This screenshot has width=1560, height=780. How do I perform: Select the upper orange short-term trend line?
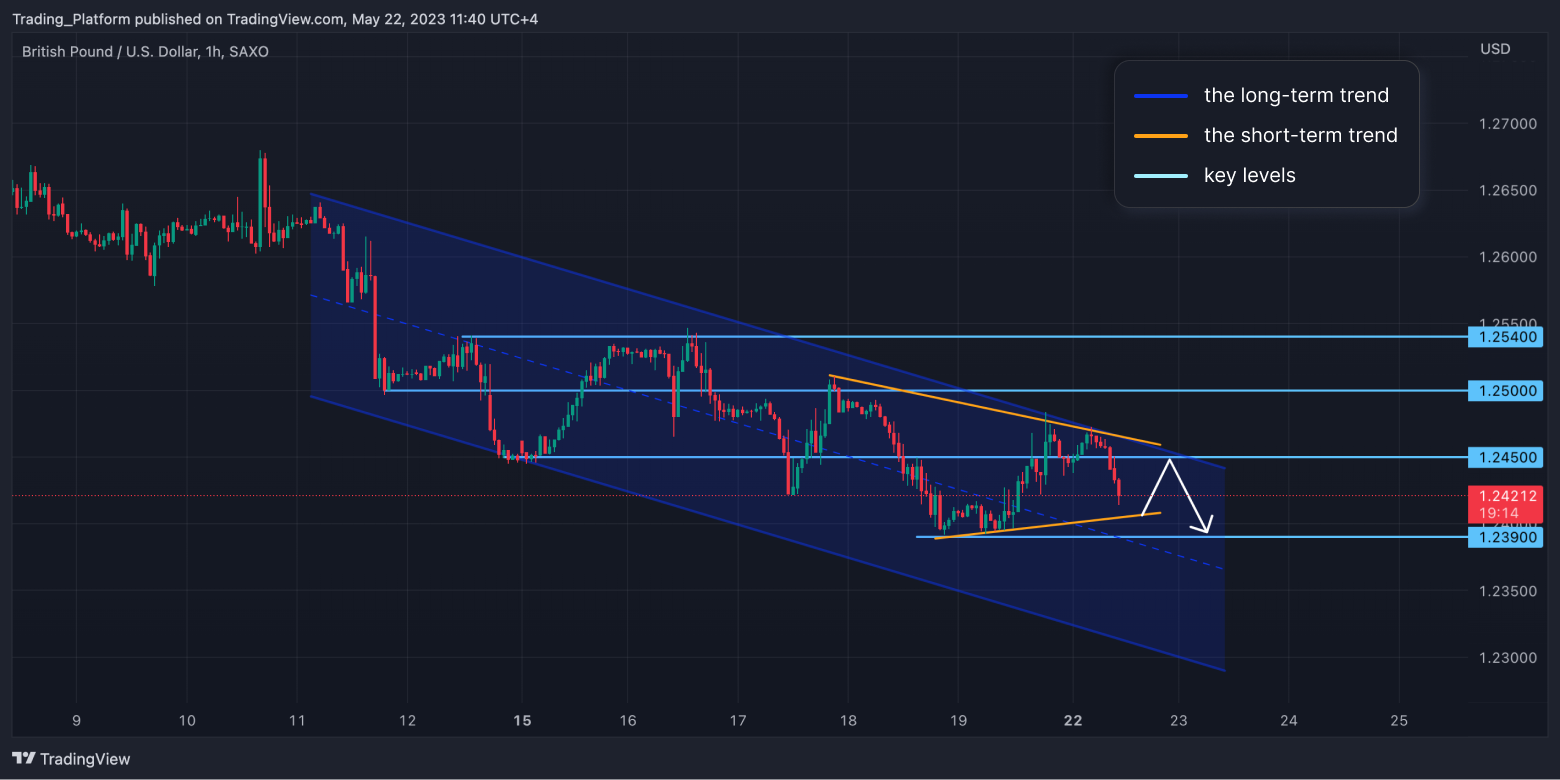(994, 410)
